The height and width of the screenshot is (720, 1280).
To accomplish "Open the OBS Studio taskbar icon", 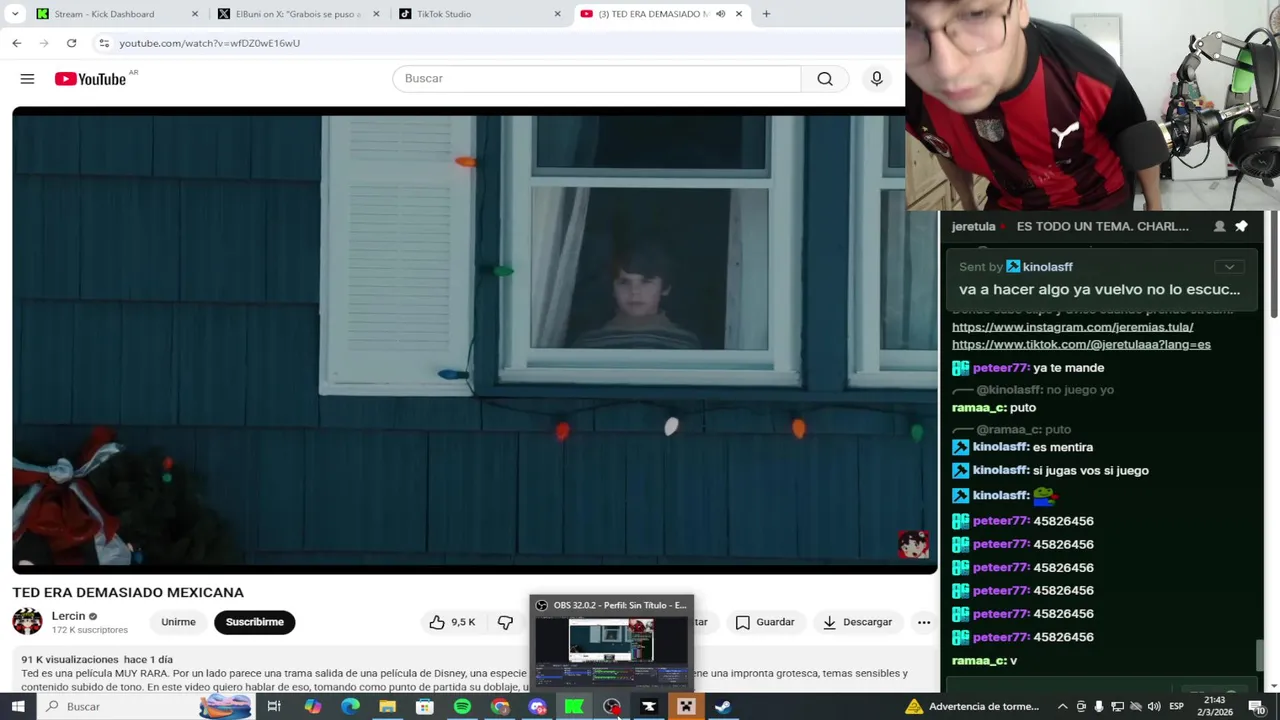I will [x=611, y=707].
